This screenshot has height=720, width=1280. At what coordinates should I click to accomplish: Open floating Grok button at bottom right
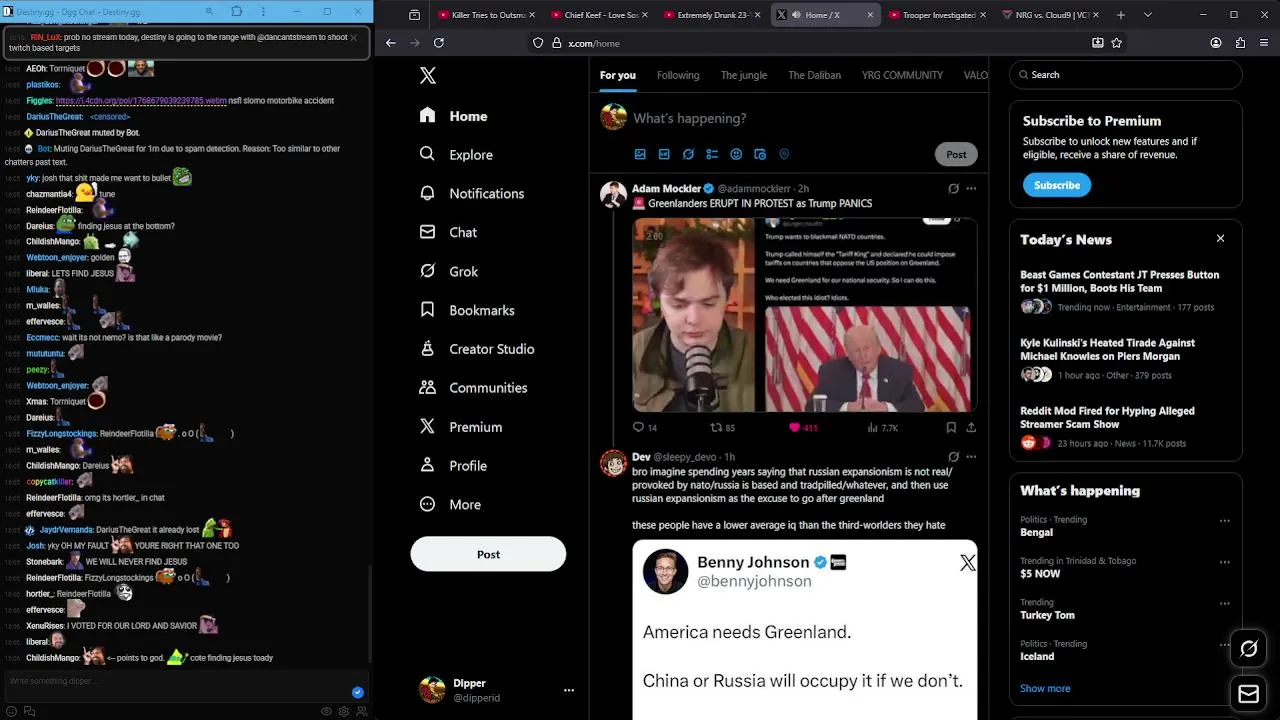click(x=1248, y=649)
